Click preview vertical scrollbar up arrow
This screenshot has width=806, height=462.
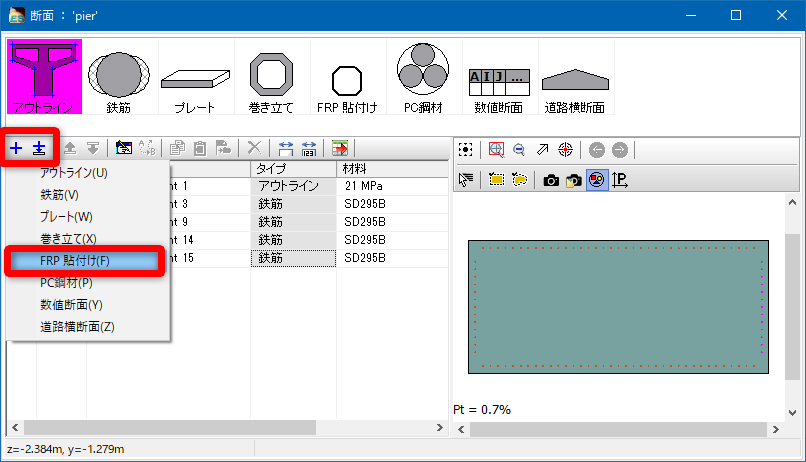793,202
